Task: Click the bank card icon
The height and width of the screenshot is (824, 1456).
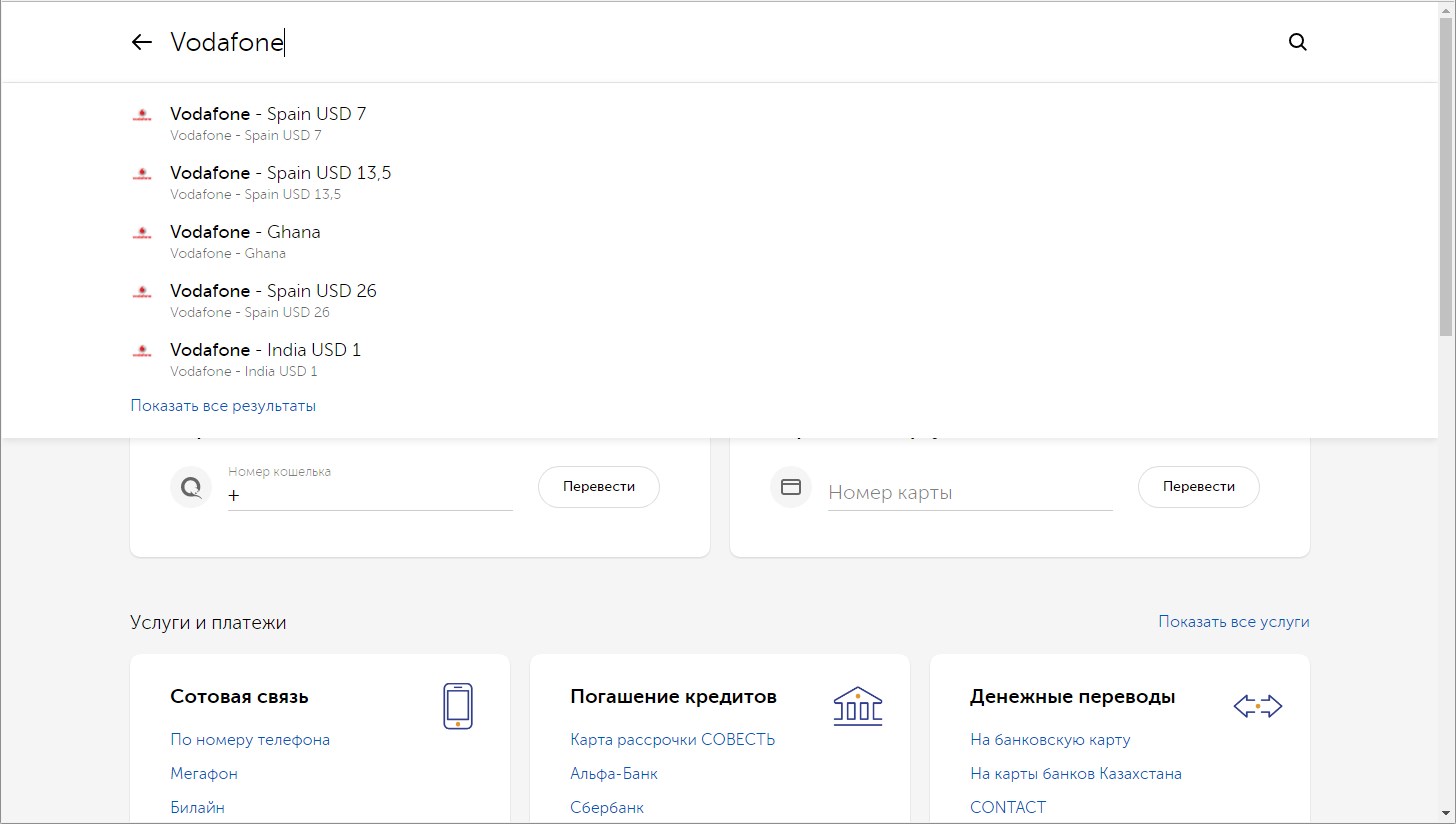Action: point(790,487)
